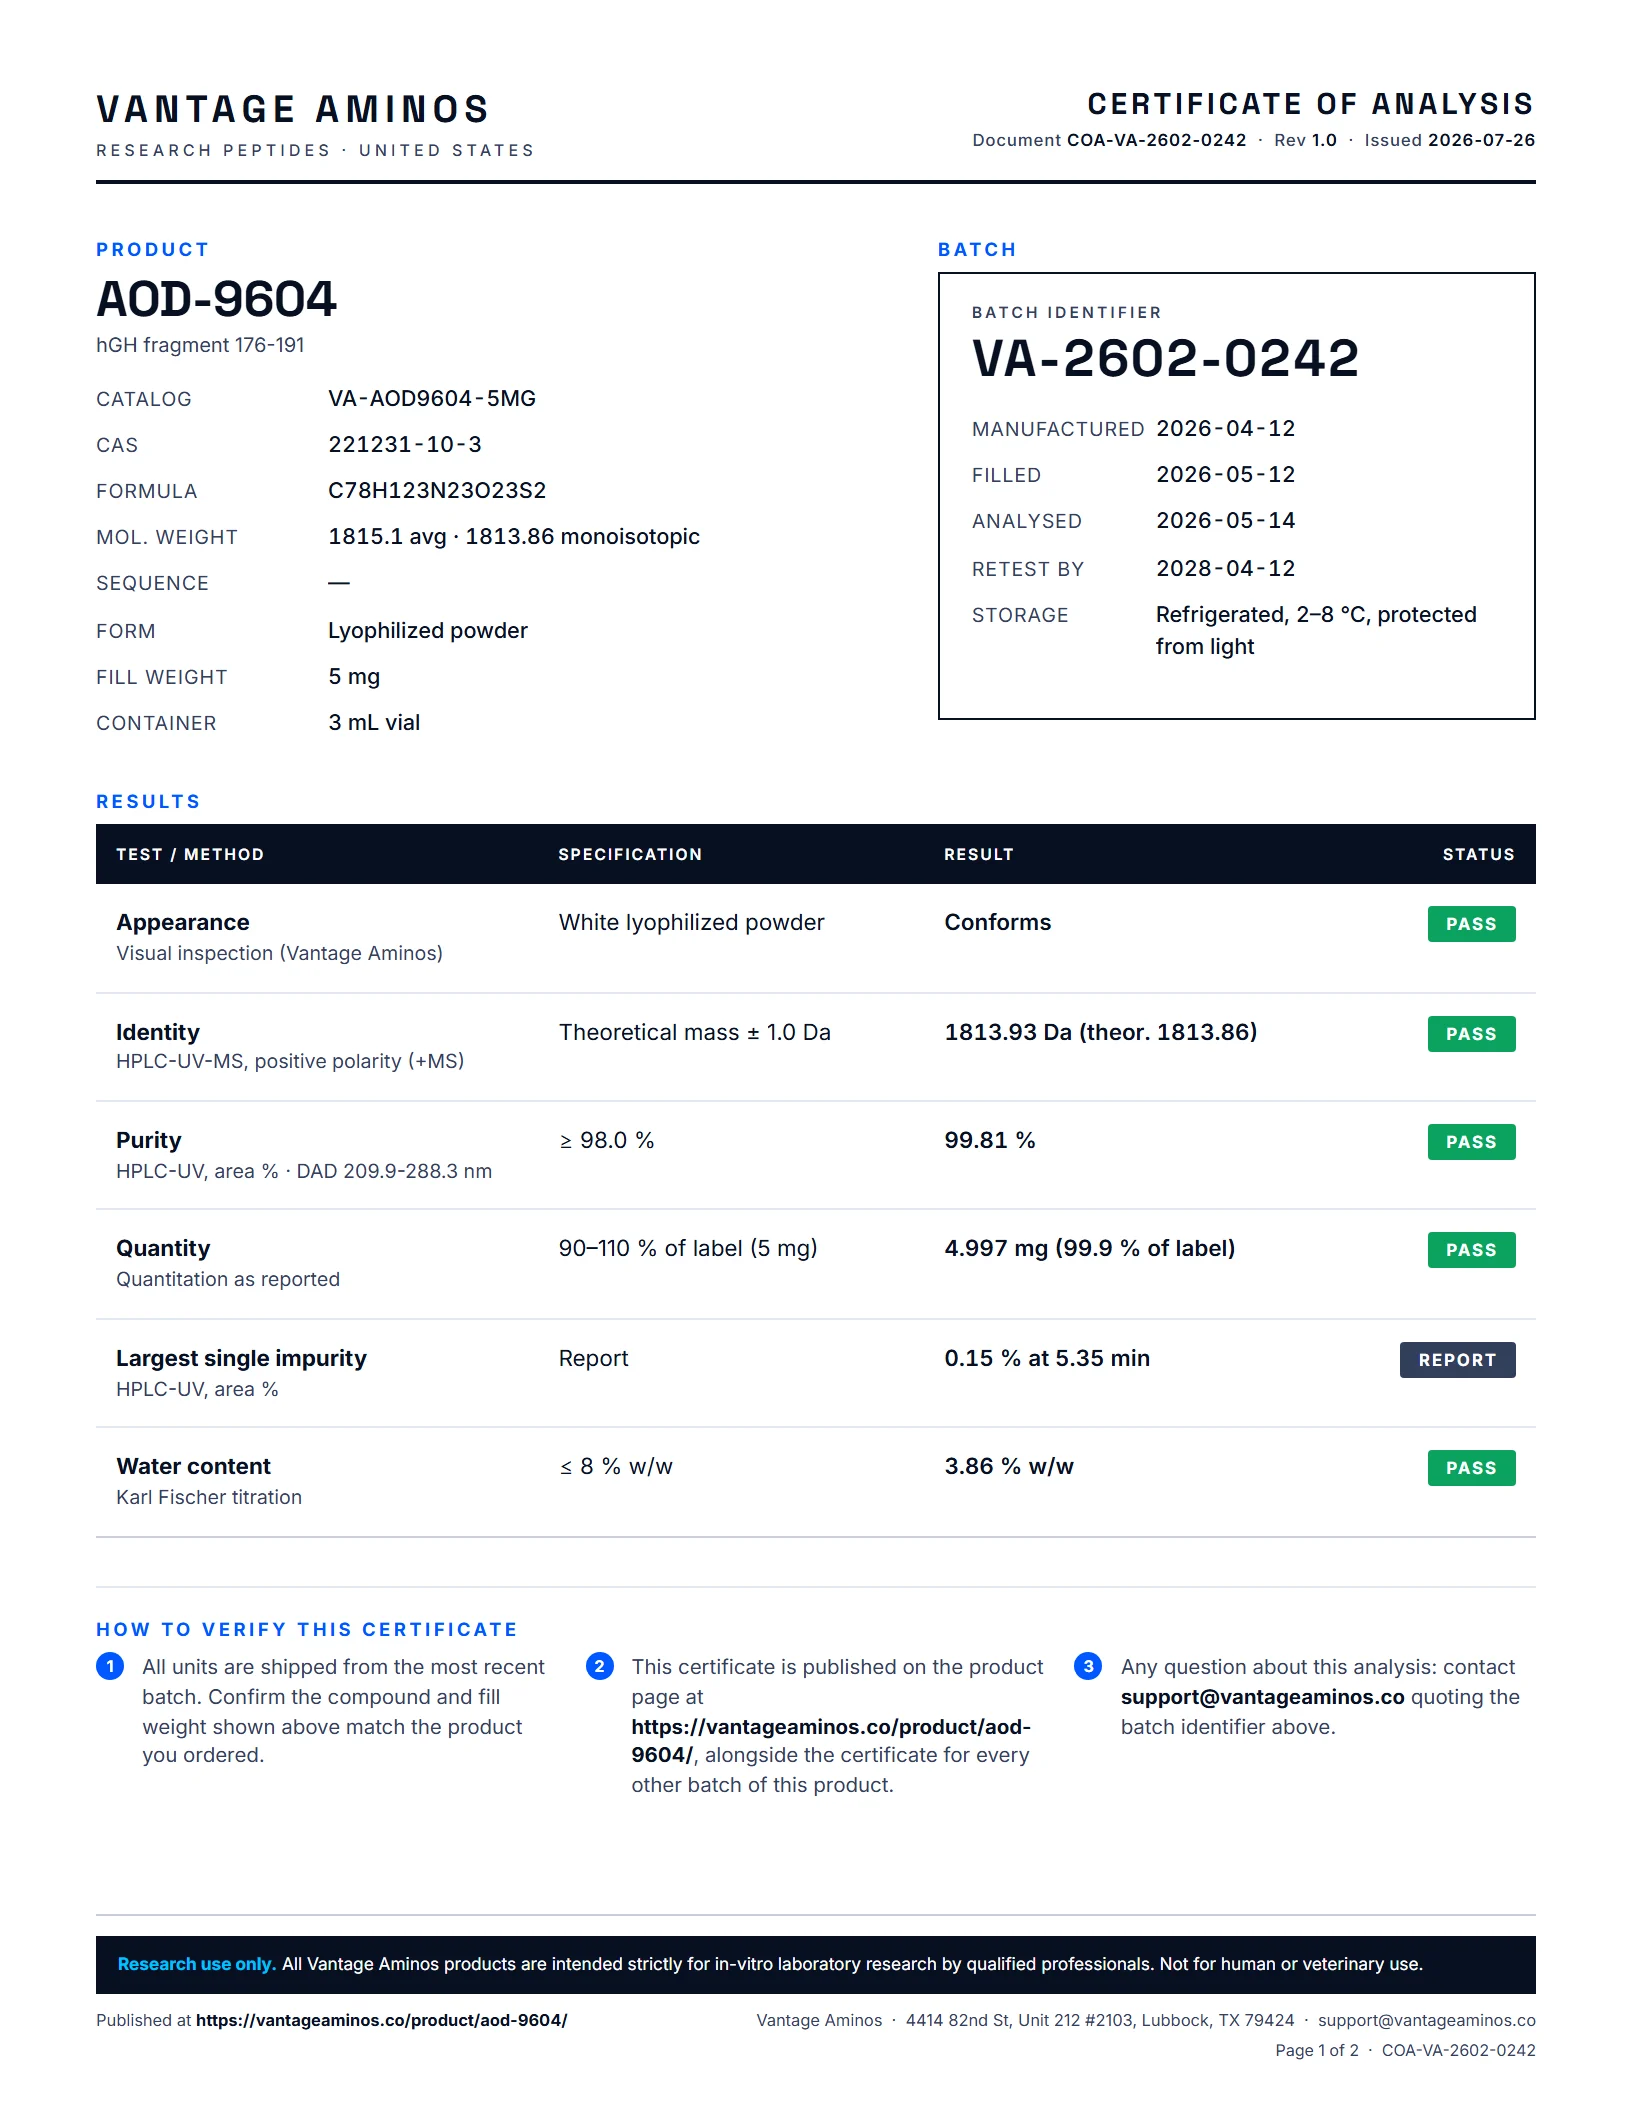Screen dimensions: 1632x2112
Task: Click the PASS badge in Purity row
Action: click(1471, 1142)
